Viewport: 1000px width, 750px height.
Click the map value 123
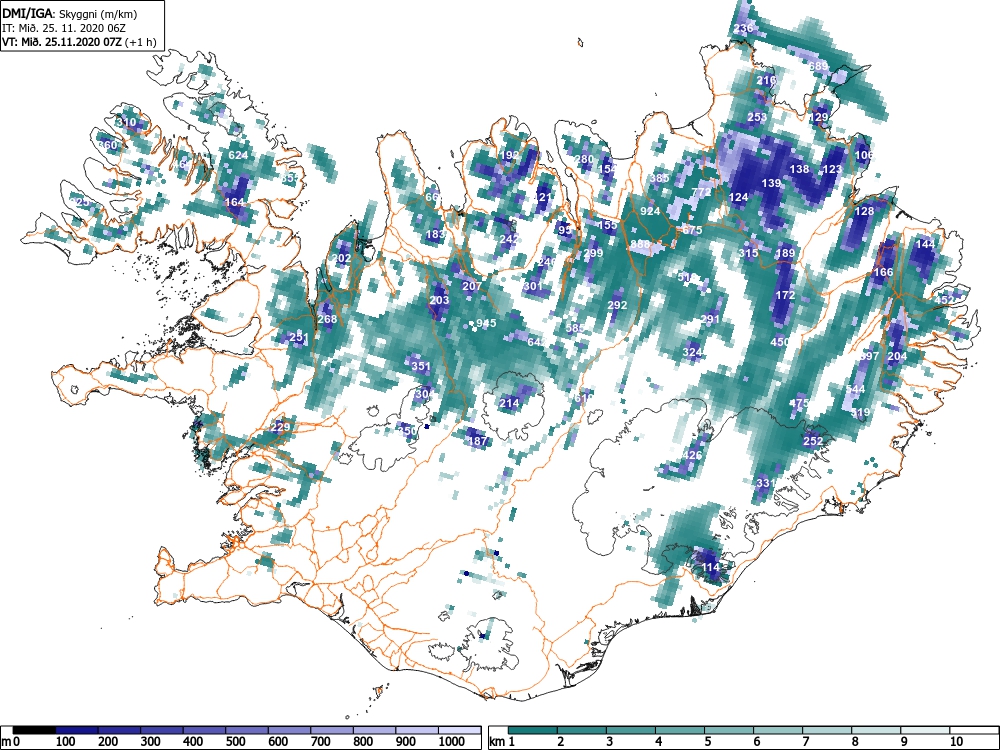832,170
